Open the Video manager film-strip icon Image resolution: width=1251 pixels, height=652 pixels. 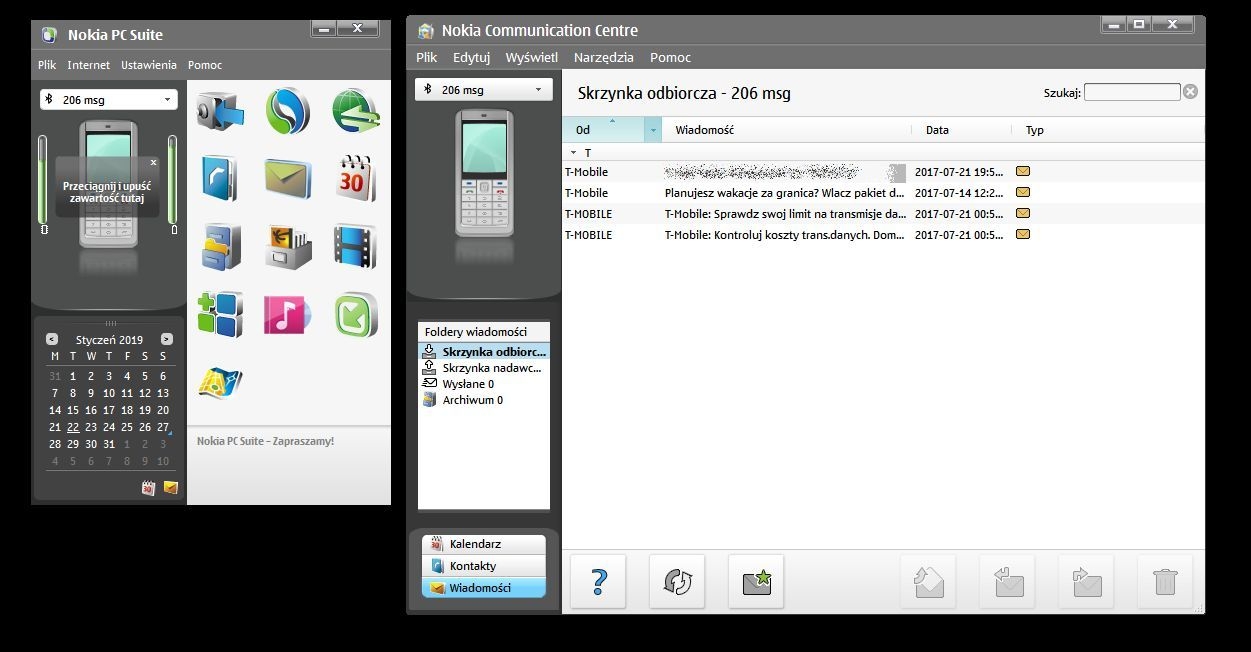(355, 247)
